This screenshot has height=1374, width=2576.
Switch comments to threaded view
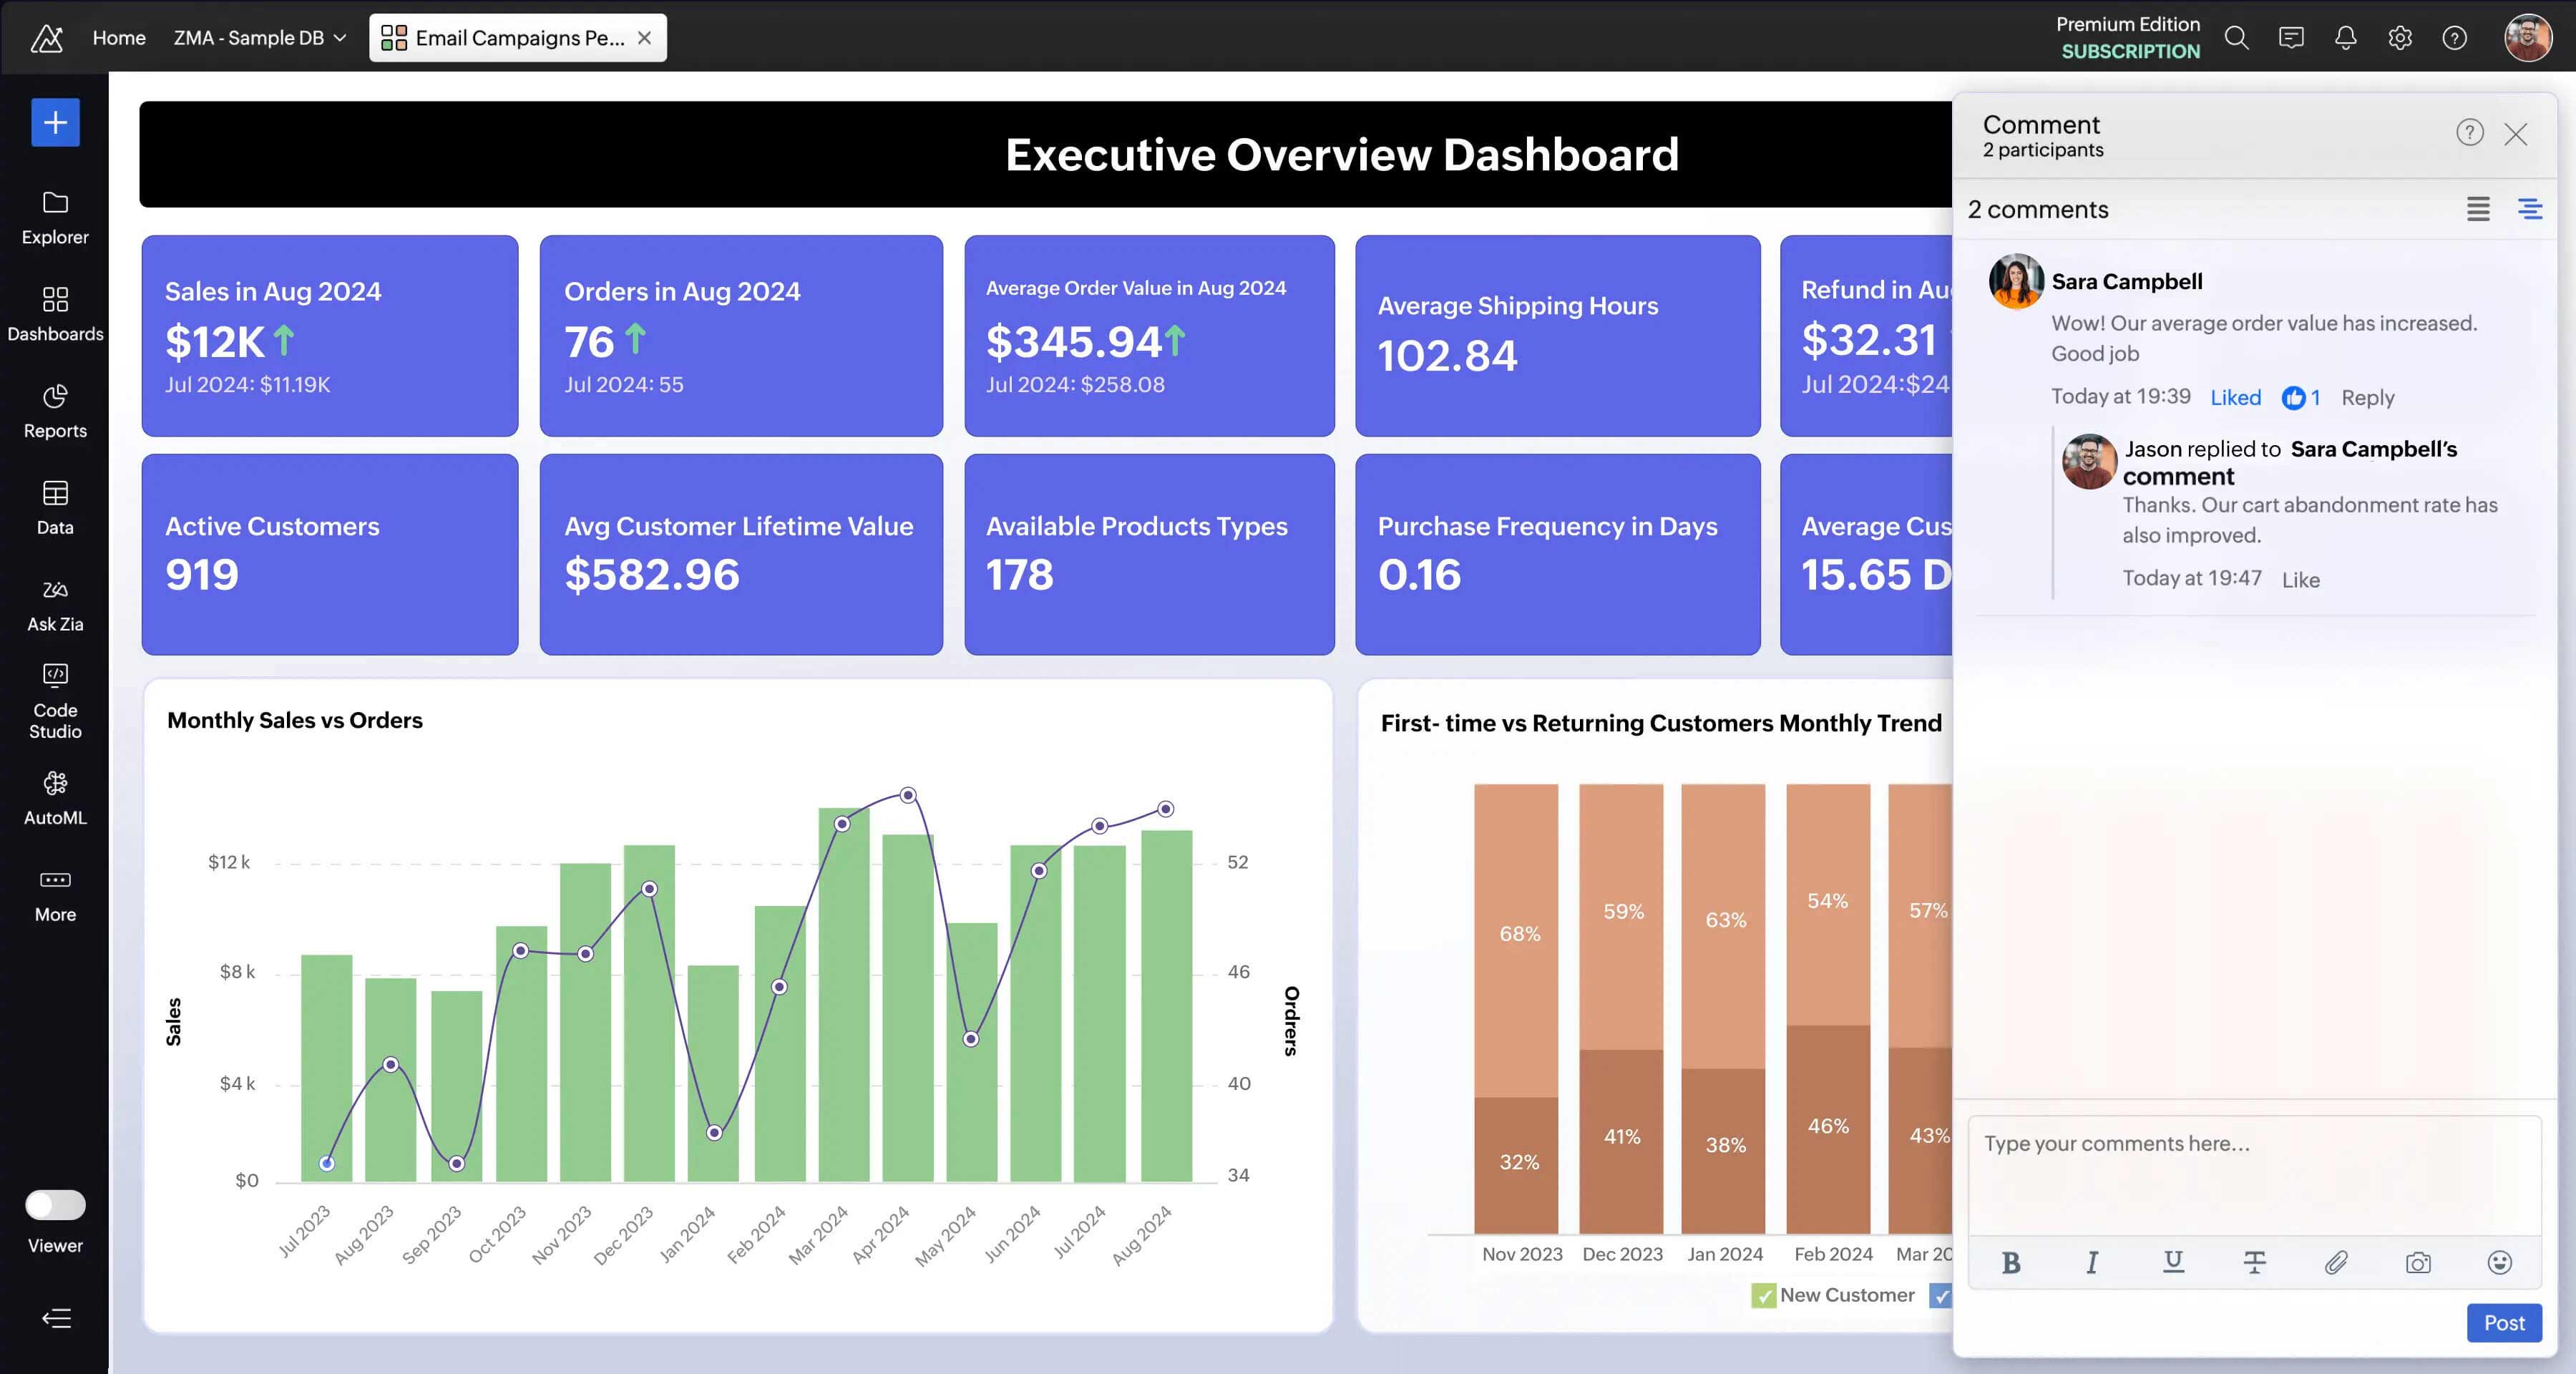point(2530,209)
